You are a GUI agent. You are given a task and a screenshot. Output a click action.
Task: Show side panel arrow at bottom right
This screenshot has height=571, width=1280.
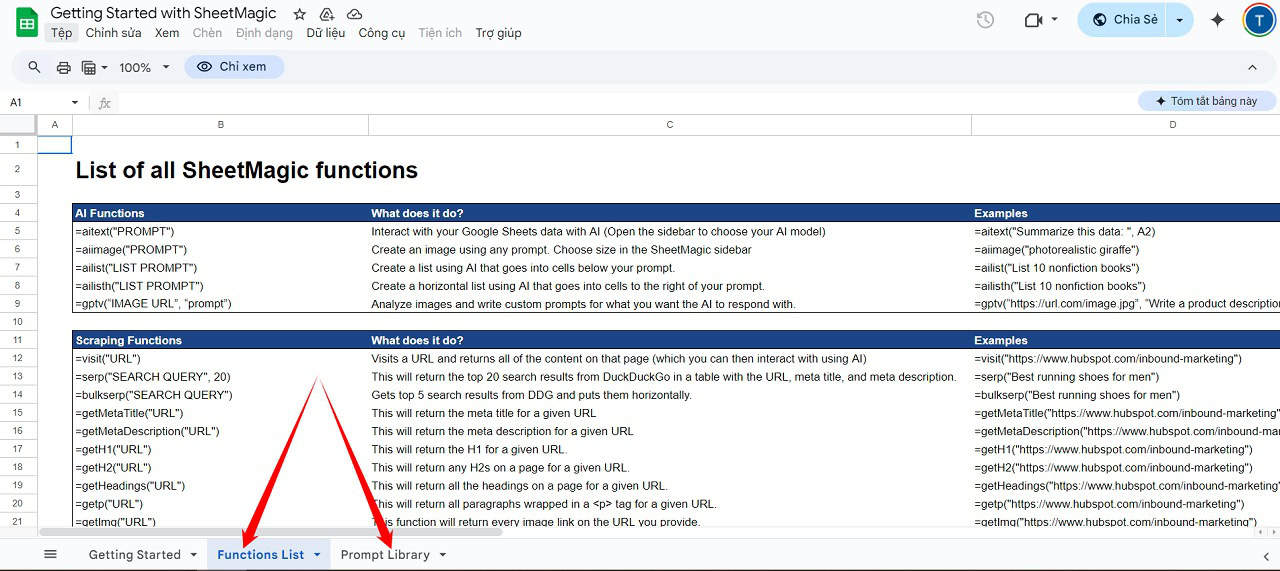click(x=1266, y=556)
